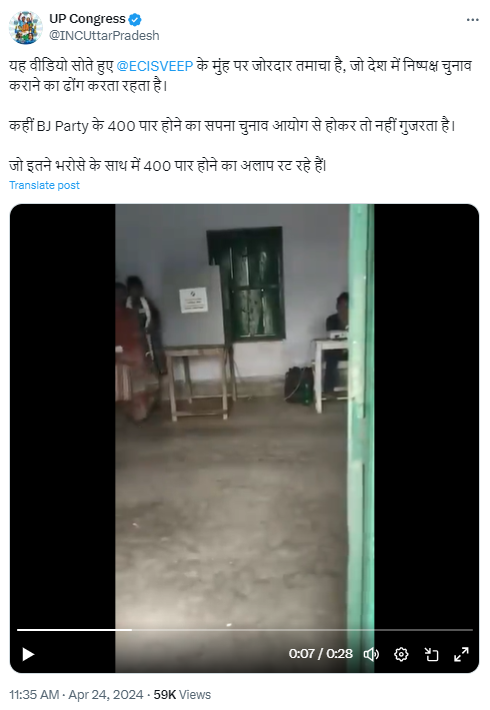Viewport: 490px width, 710px height.
Task: Open UP Congress display name profile
Action: 87,19
